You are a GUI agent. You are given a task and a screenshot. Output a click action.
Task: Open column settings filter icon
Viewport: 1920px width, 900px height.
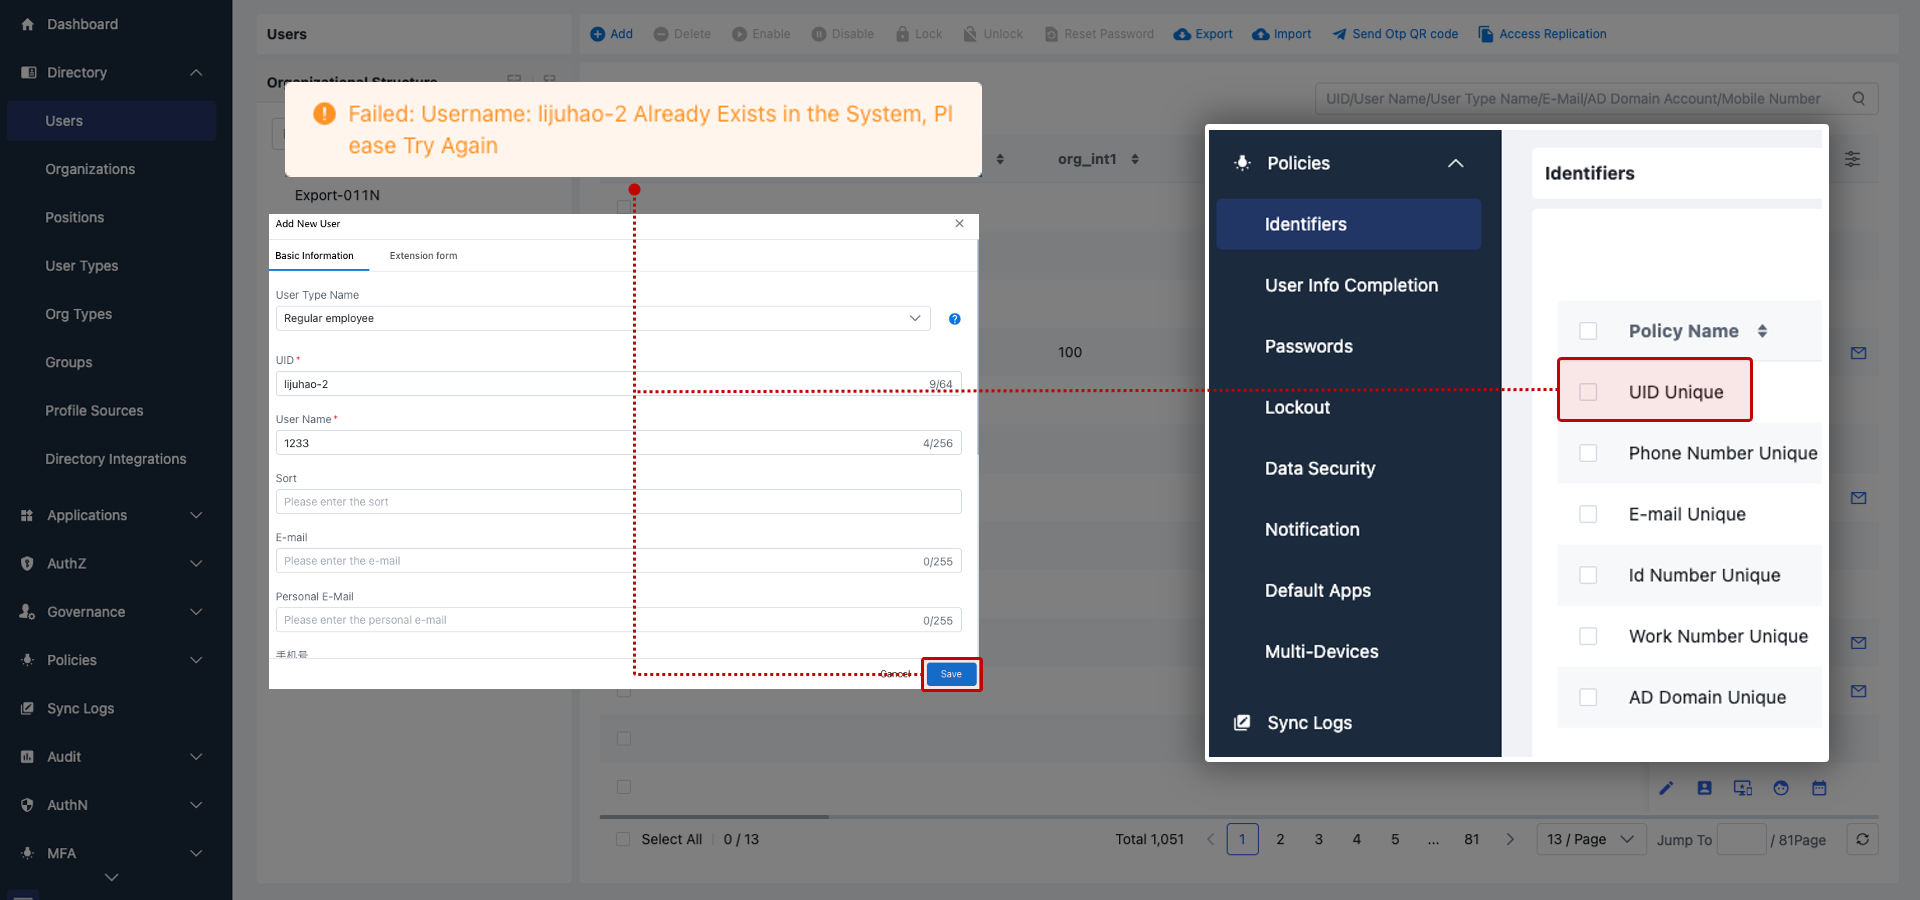(1852, 159)
